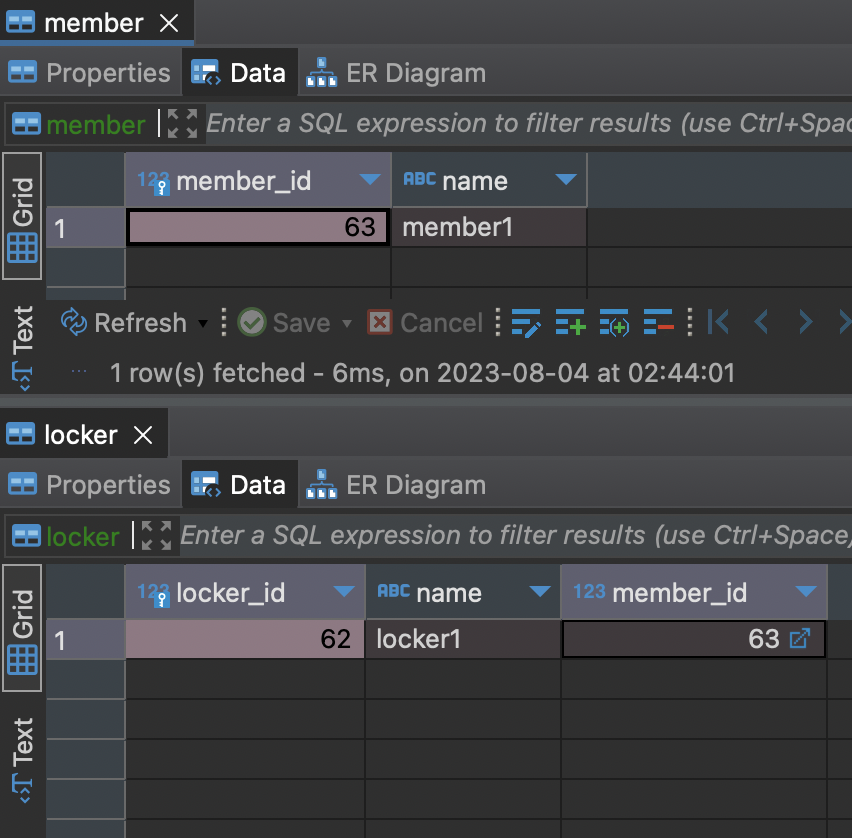Open Data tab in member editor

pyautogui.click(x=239, y=73)
